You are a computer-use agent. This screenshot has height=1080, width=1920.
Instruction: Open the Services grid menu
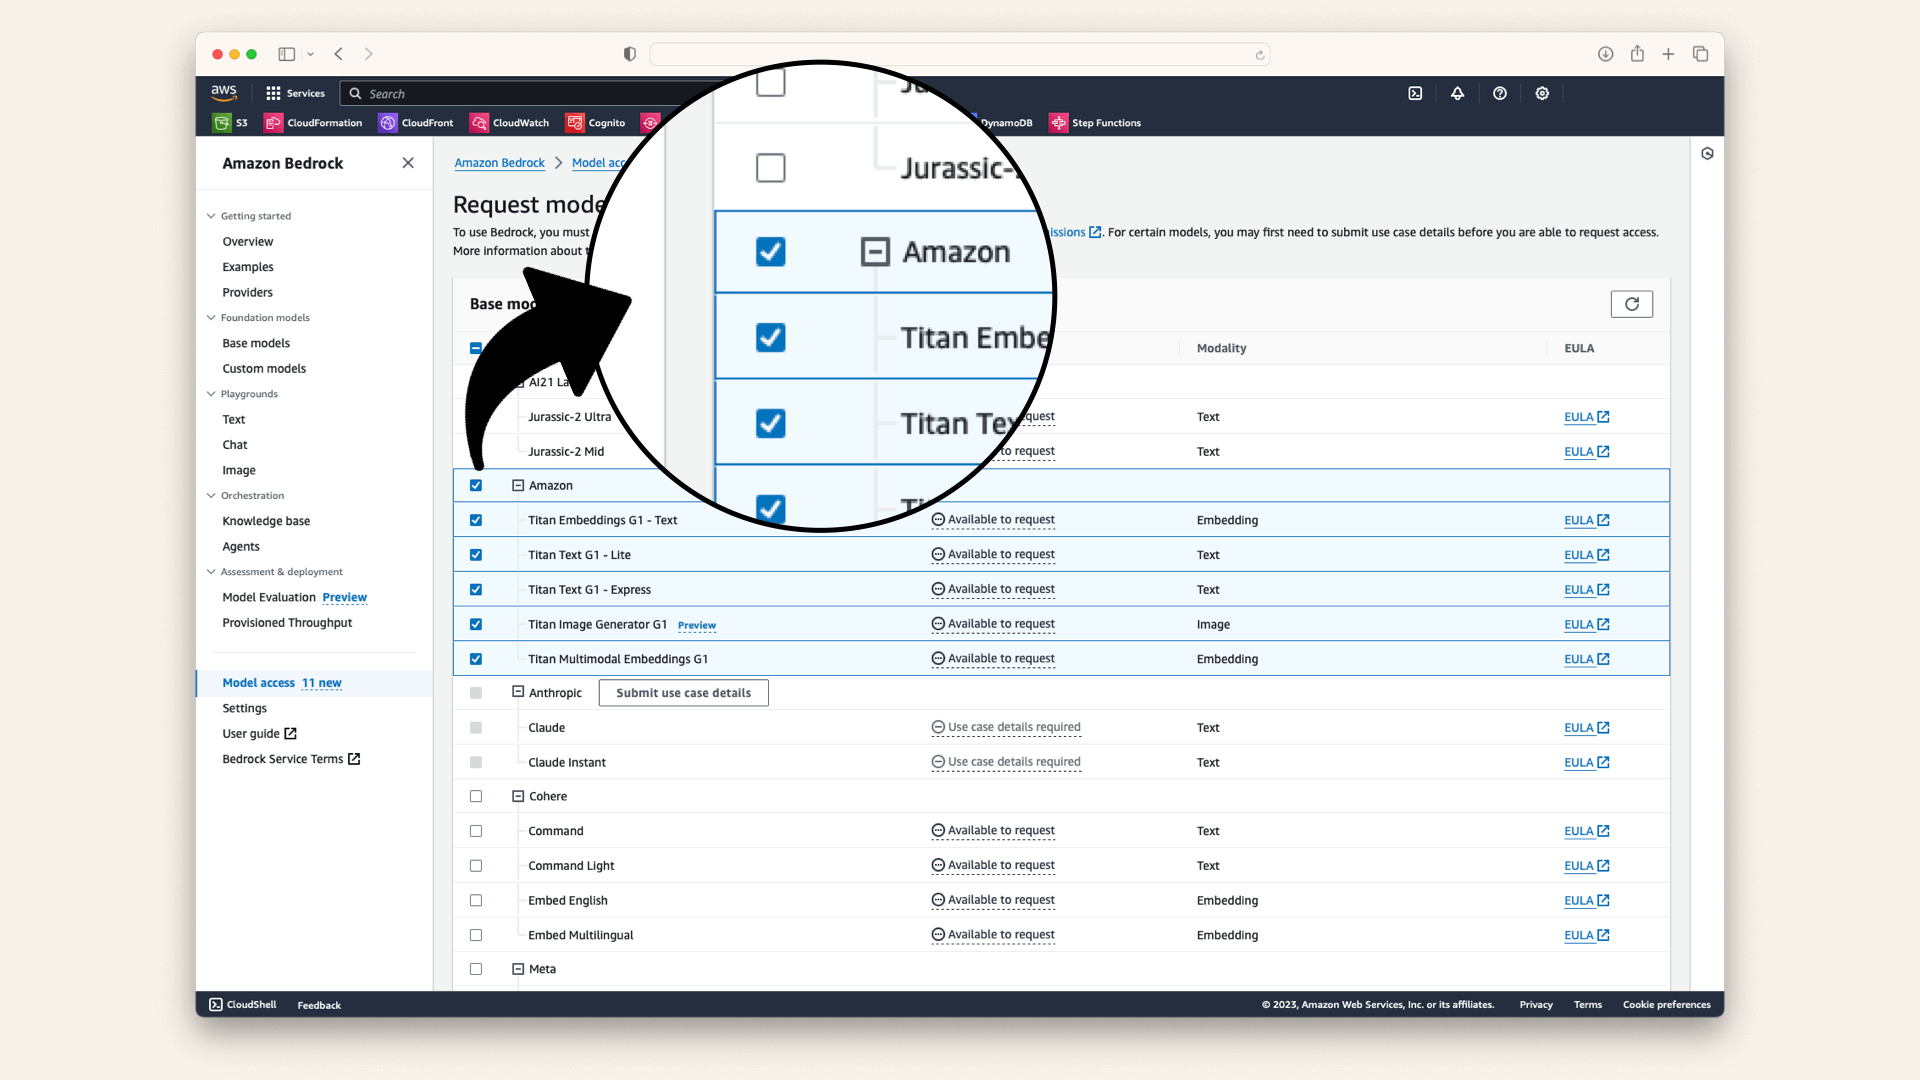294,93
